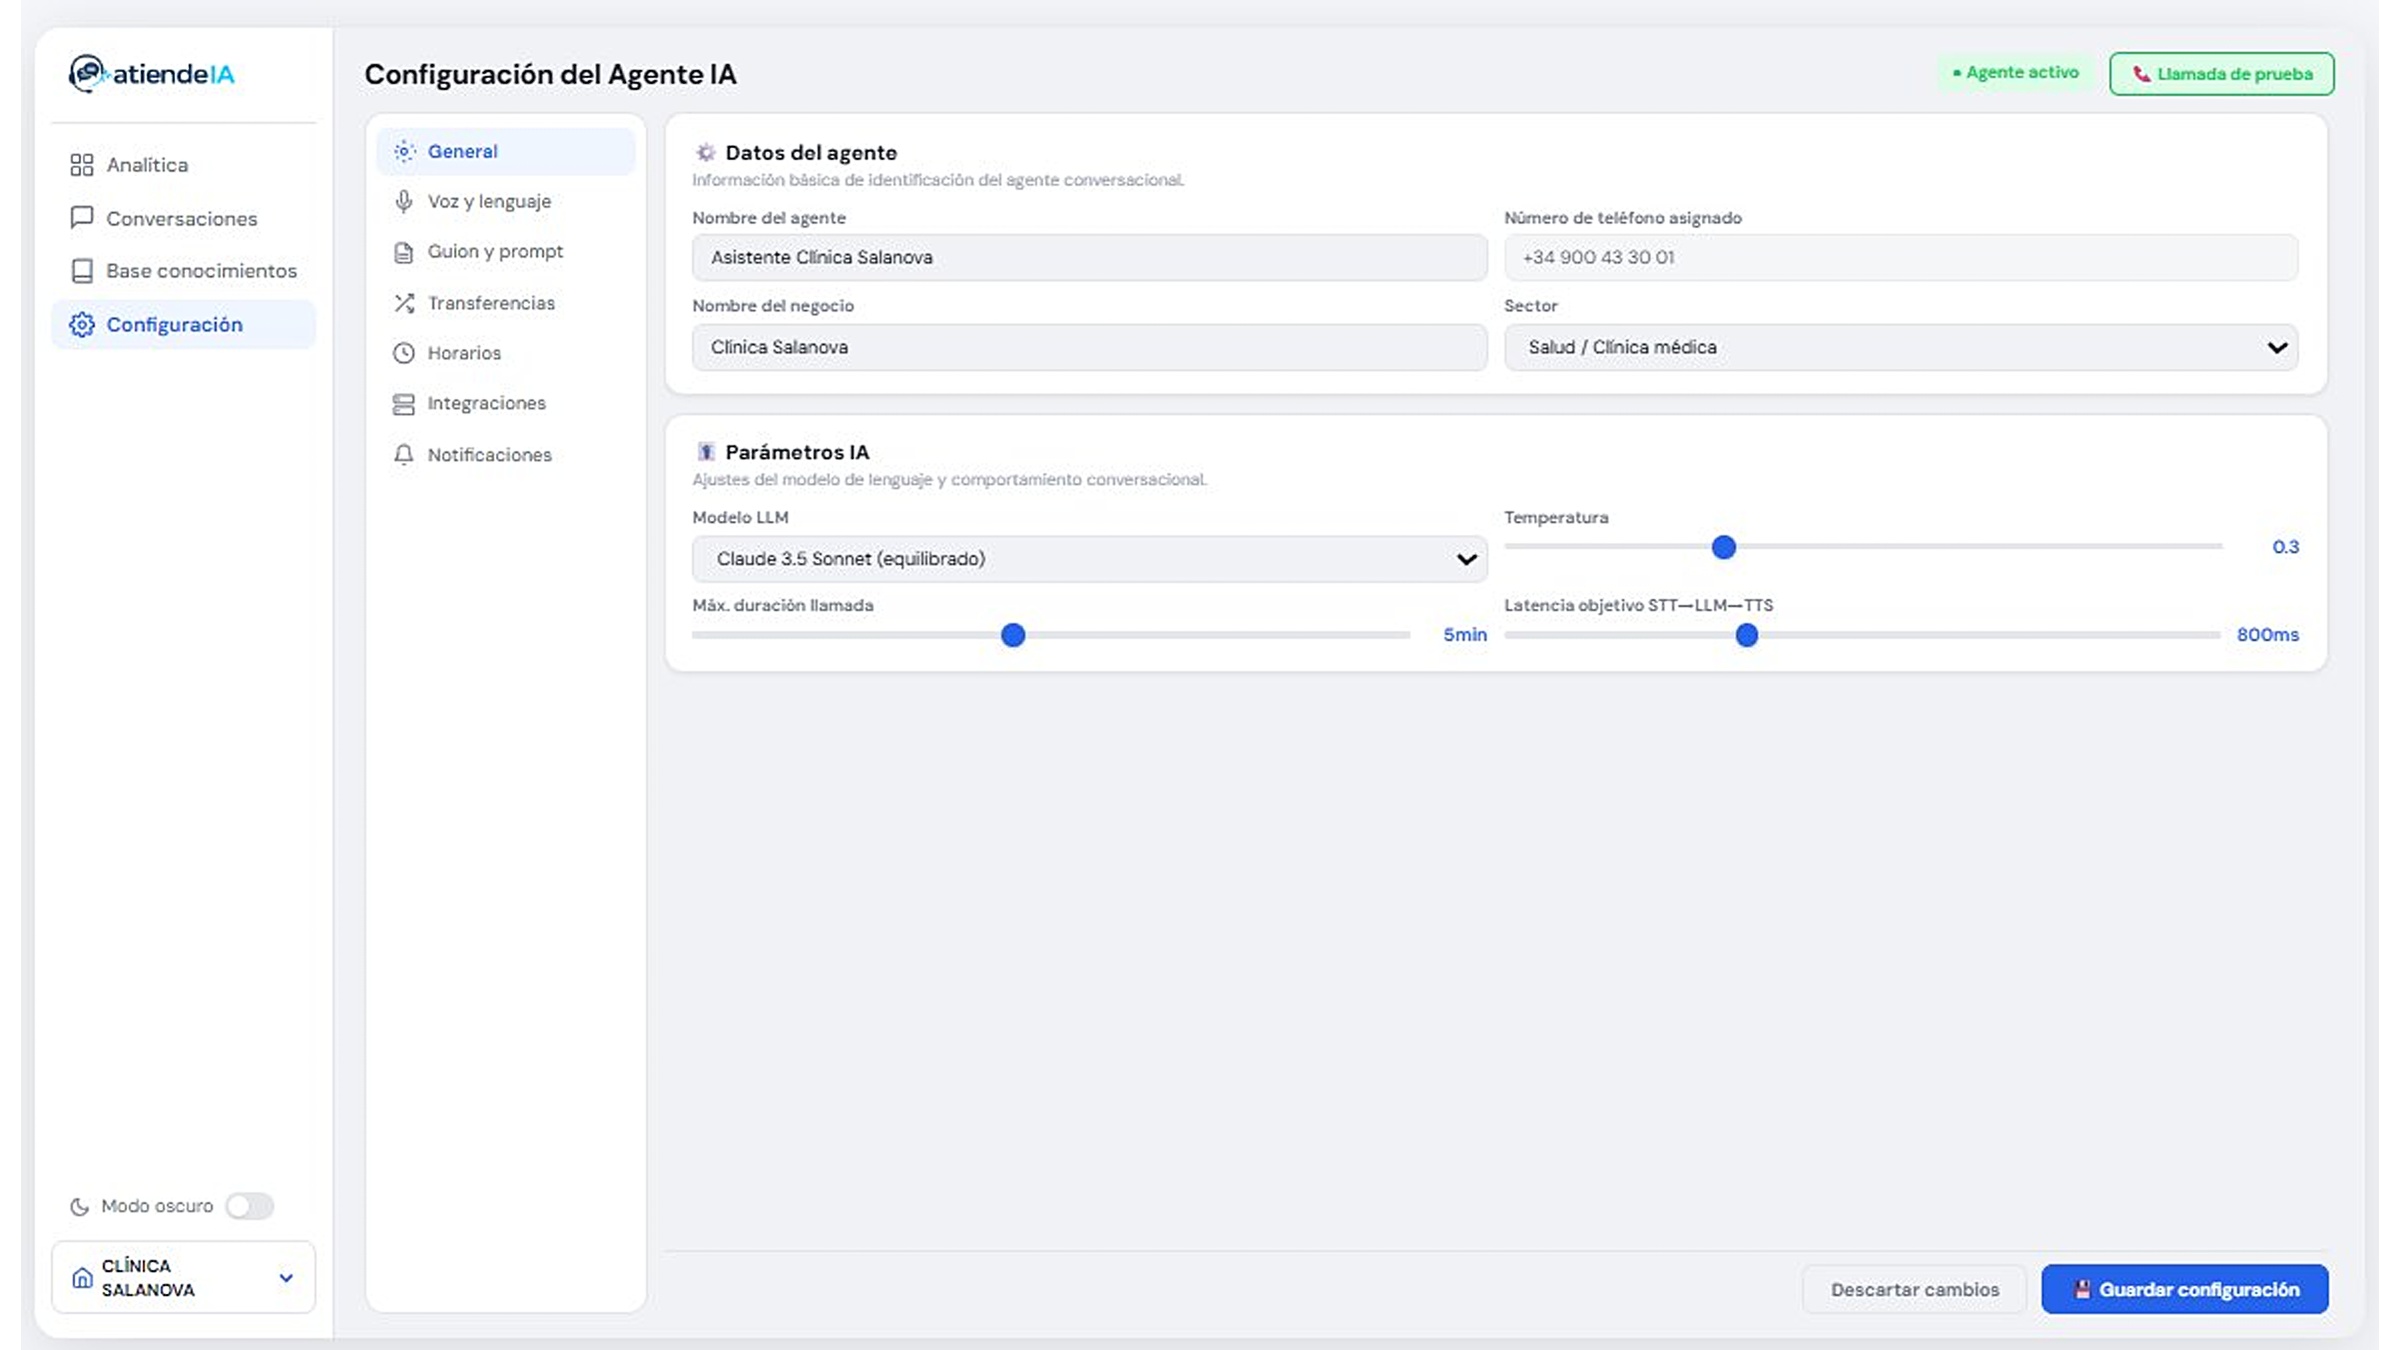This screenshot has height=1350, width=2400.
Task: Start a Llamada de prueba
Action: tap(2221, 74)
